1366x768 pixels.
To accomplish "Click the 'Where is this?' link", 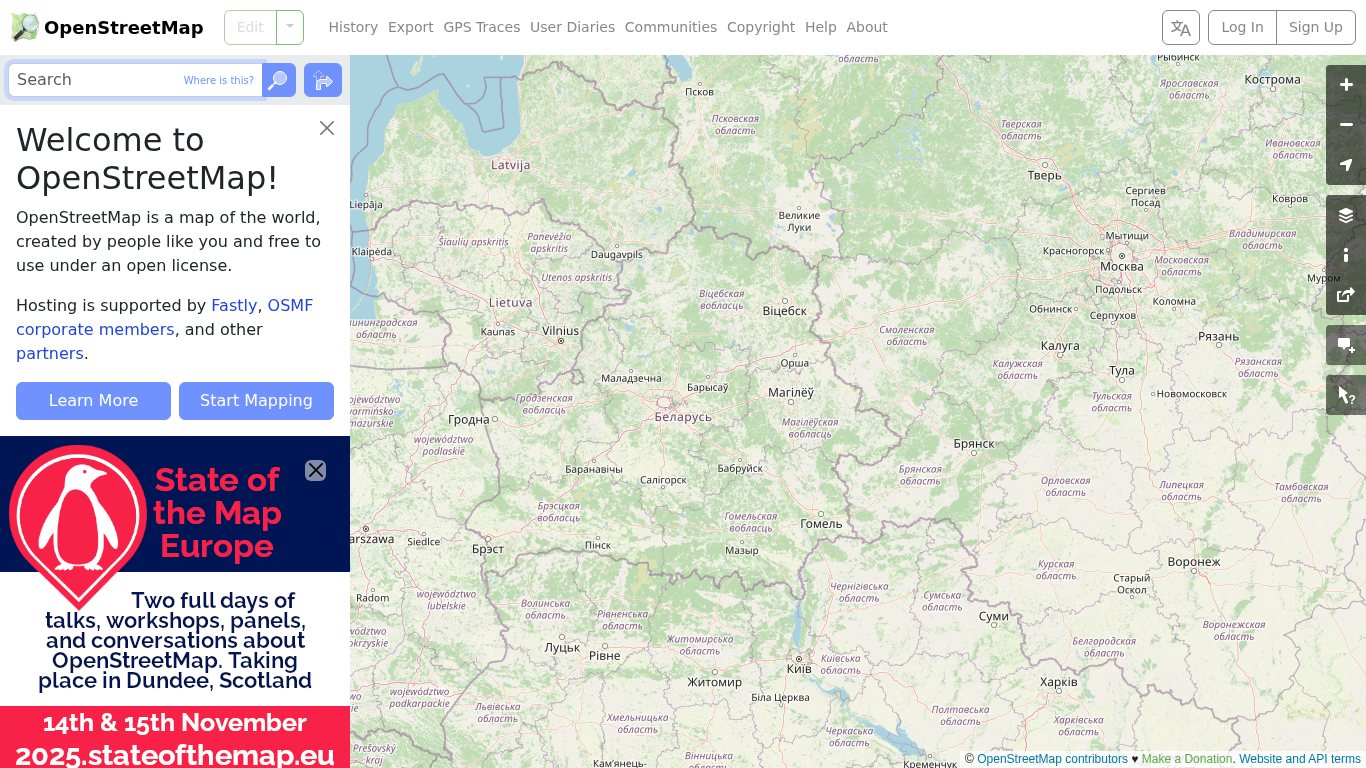I will click(x=219, y=80).
